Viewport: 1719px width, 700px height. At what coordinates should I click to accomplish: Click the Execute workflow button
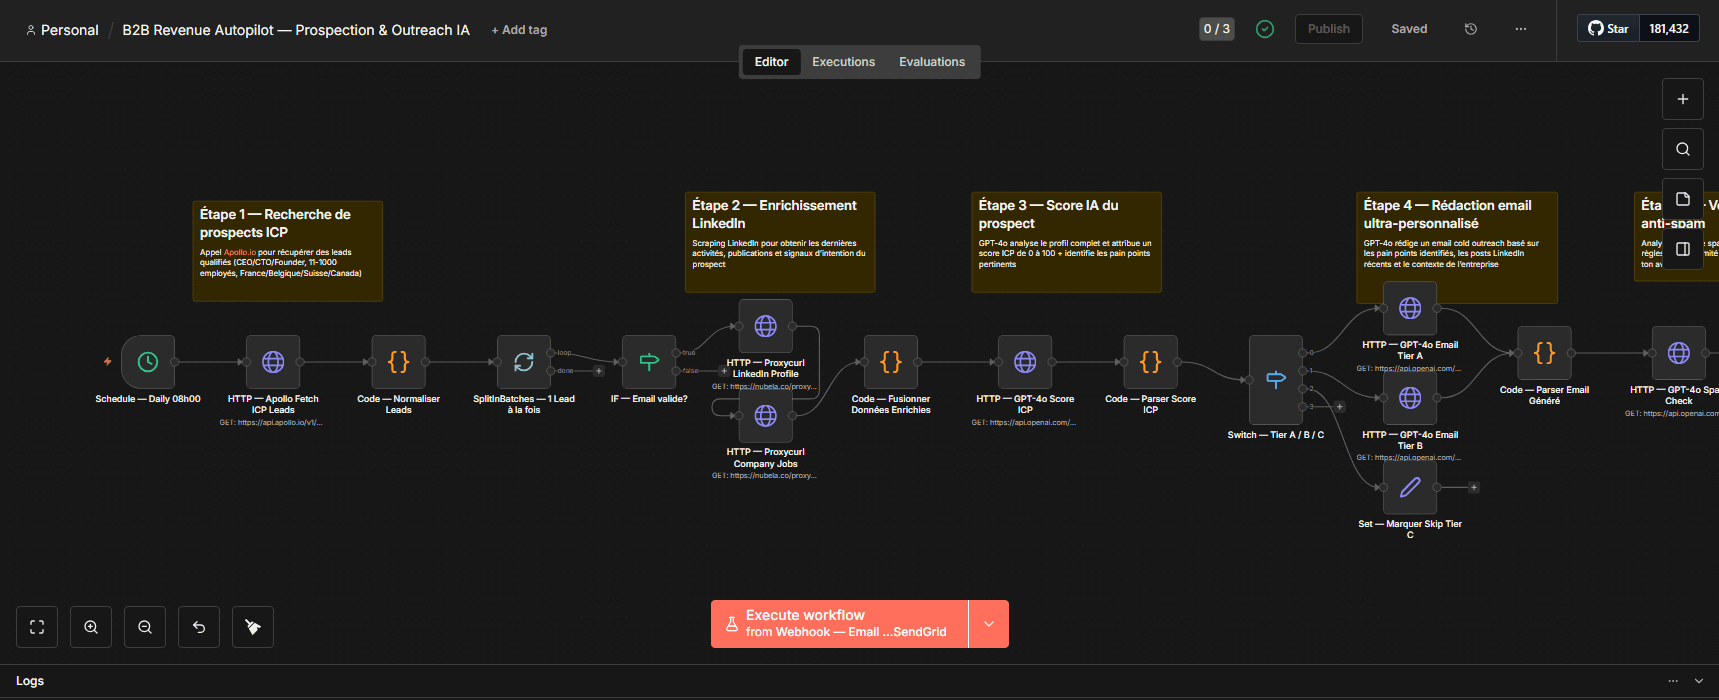click(x=840, y=624)
